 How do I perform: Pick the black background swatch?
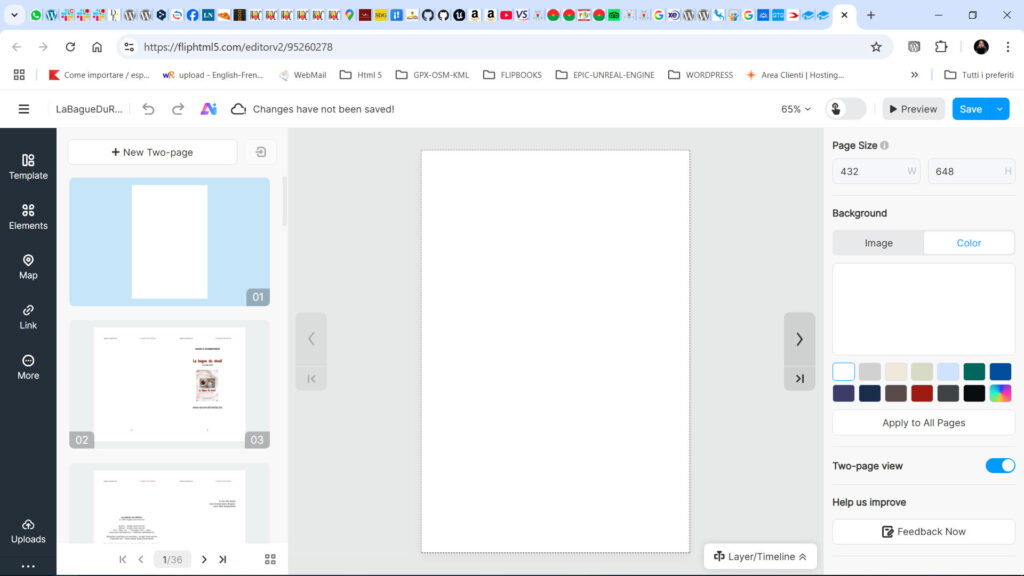(974, 393)
